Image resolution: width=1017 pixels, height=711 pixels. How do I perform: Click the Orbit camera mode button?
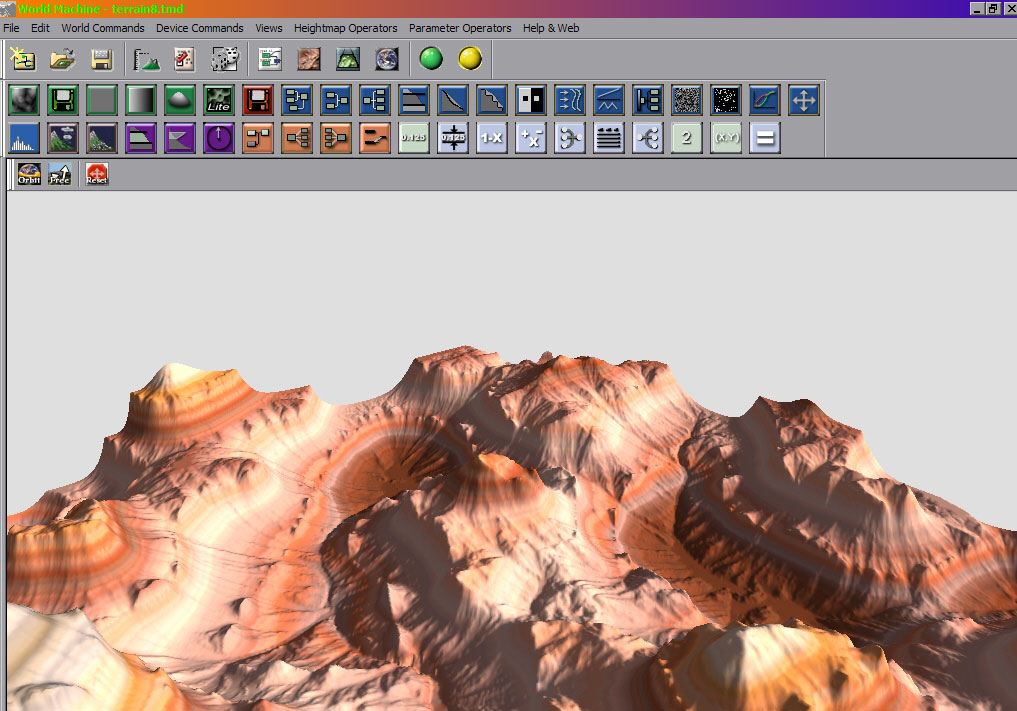pos(29,174)
